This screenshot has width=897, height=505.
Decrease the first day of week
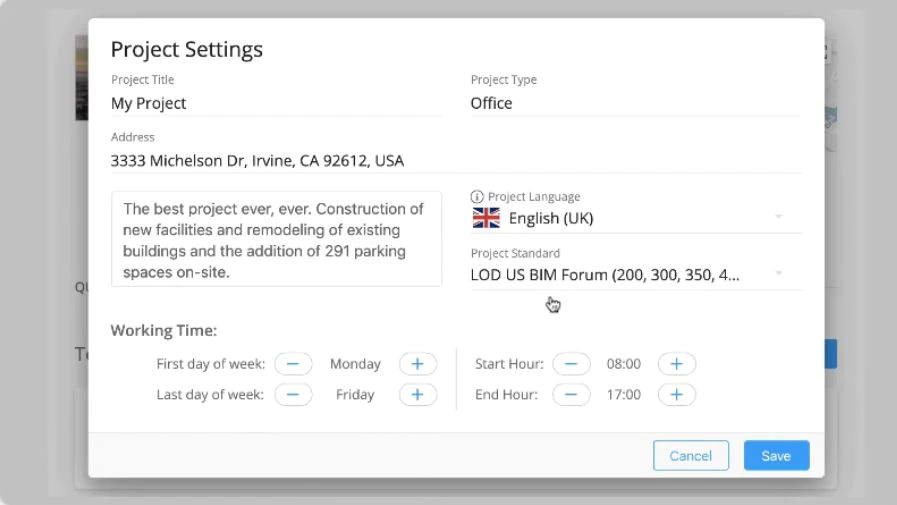click(x=293, y=364)
